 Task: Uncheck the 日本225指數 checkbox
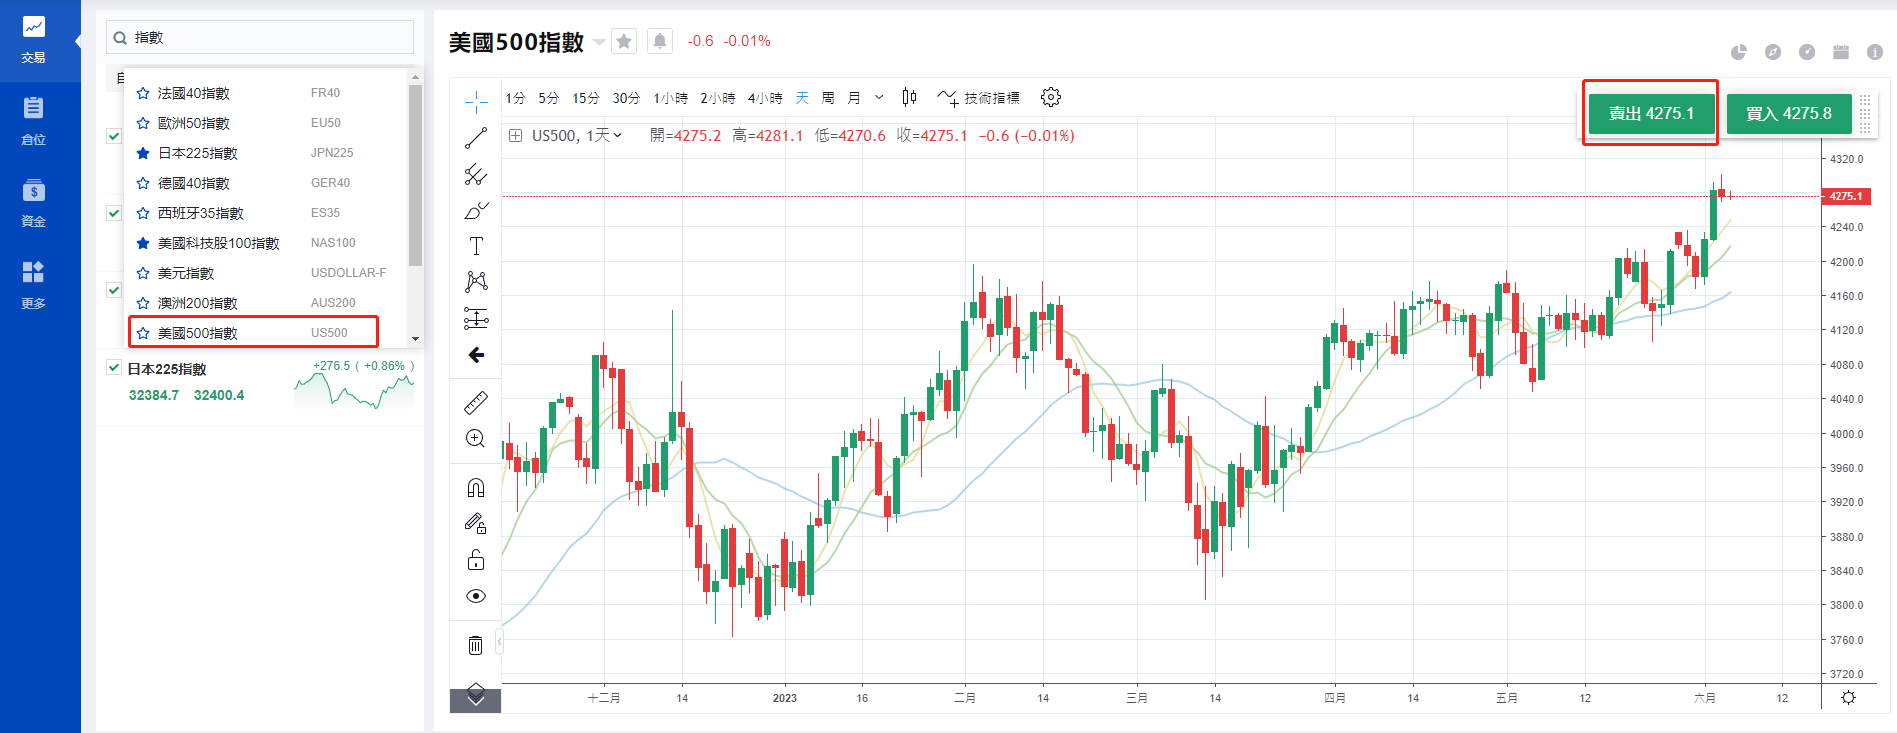pos(114,368)
